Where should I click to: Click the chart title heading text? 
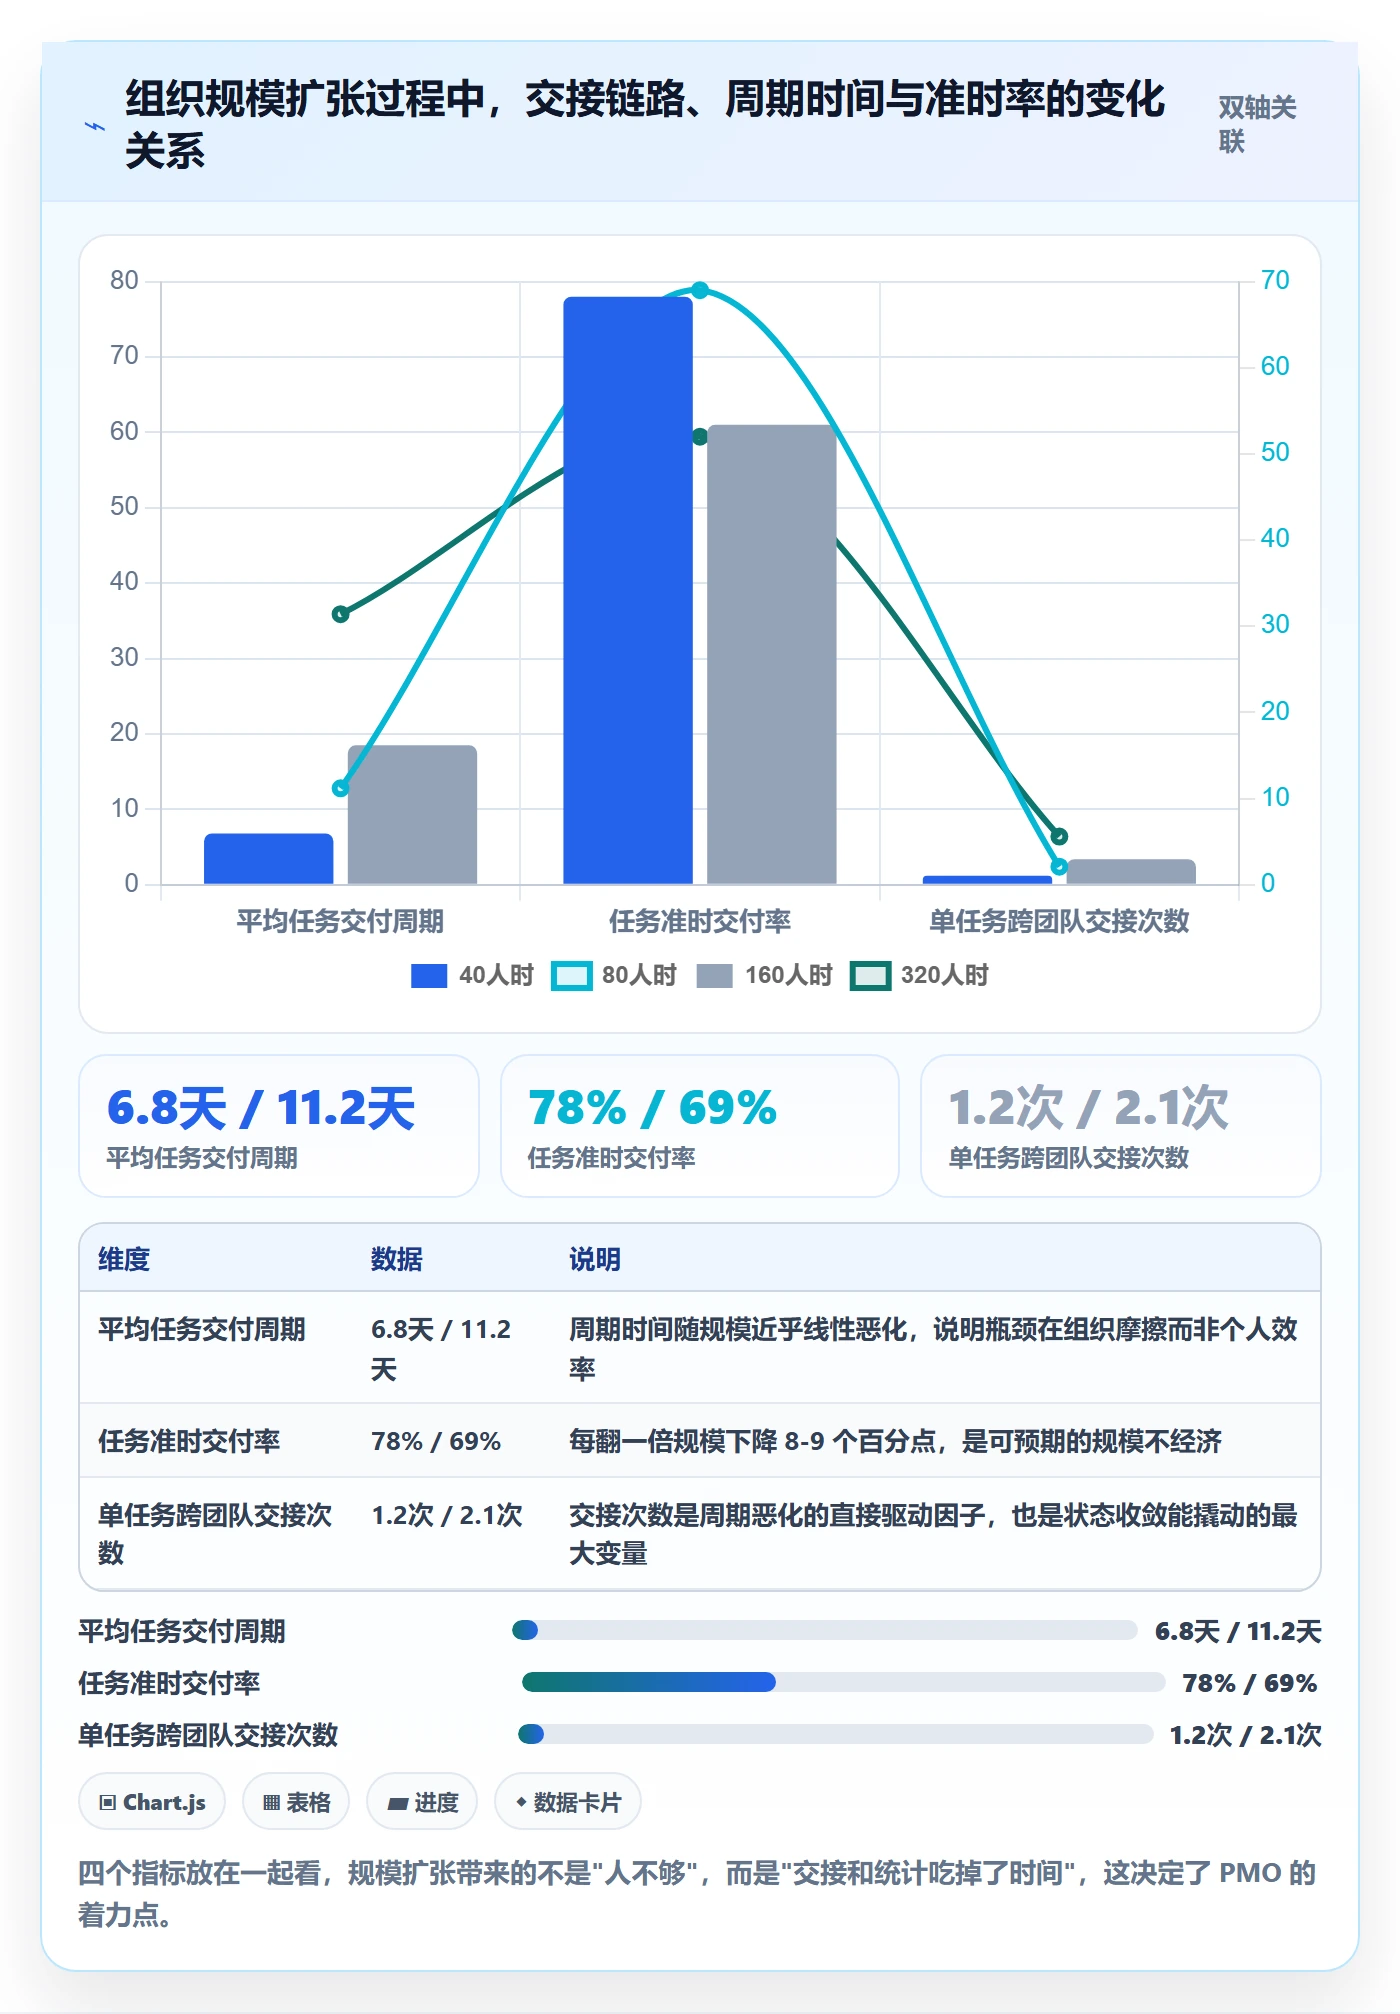(x=645, y=124)
